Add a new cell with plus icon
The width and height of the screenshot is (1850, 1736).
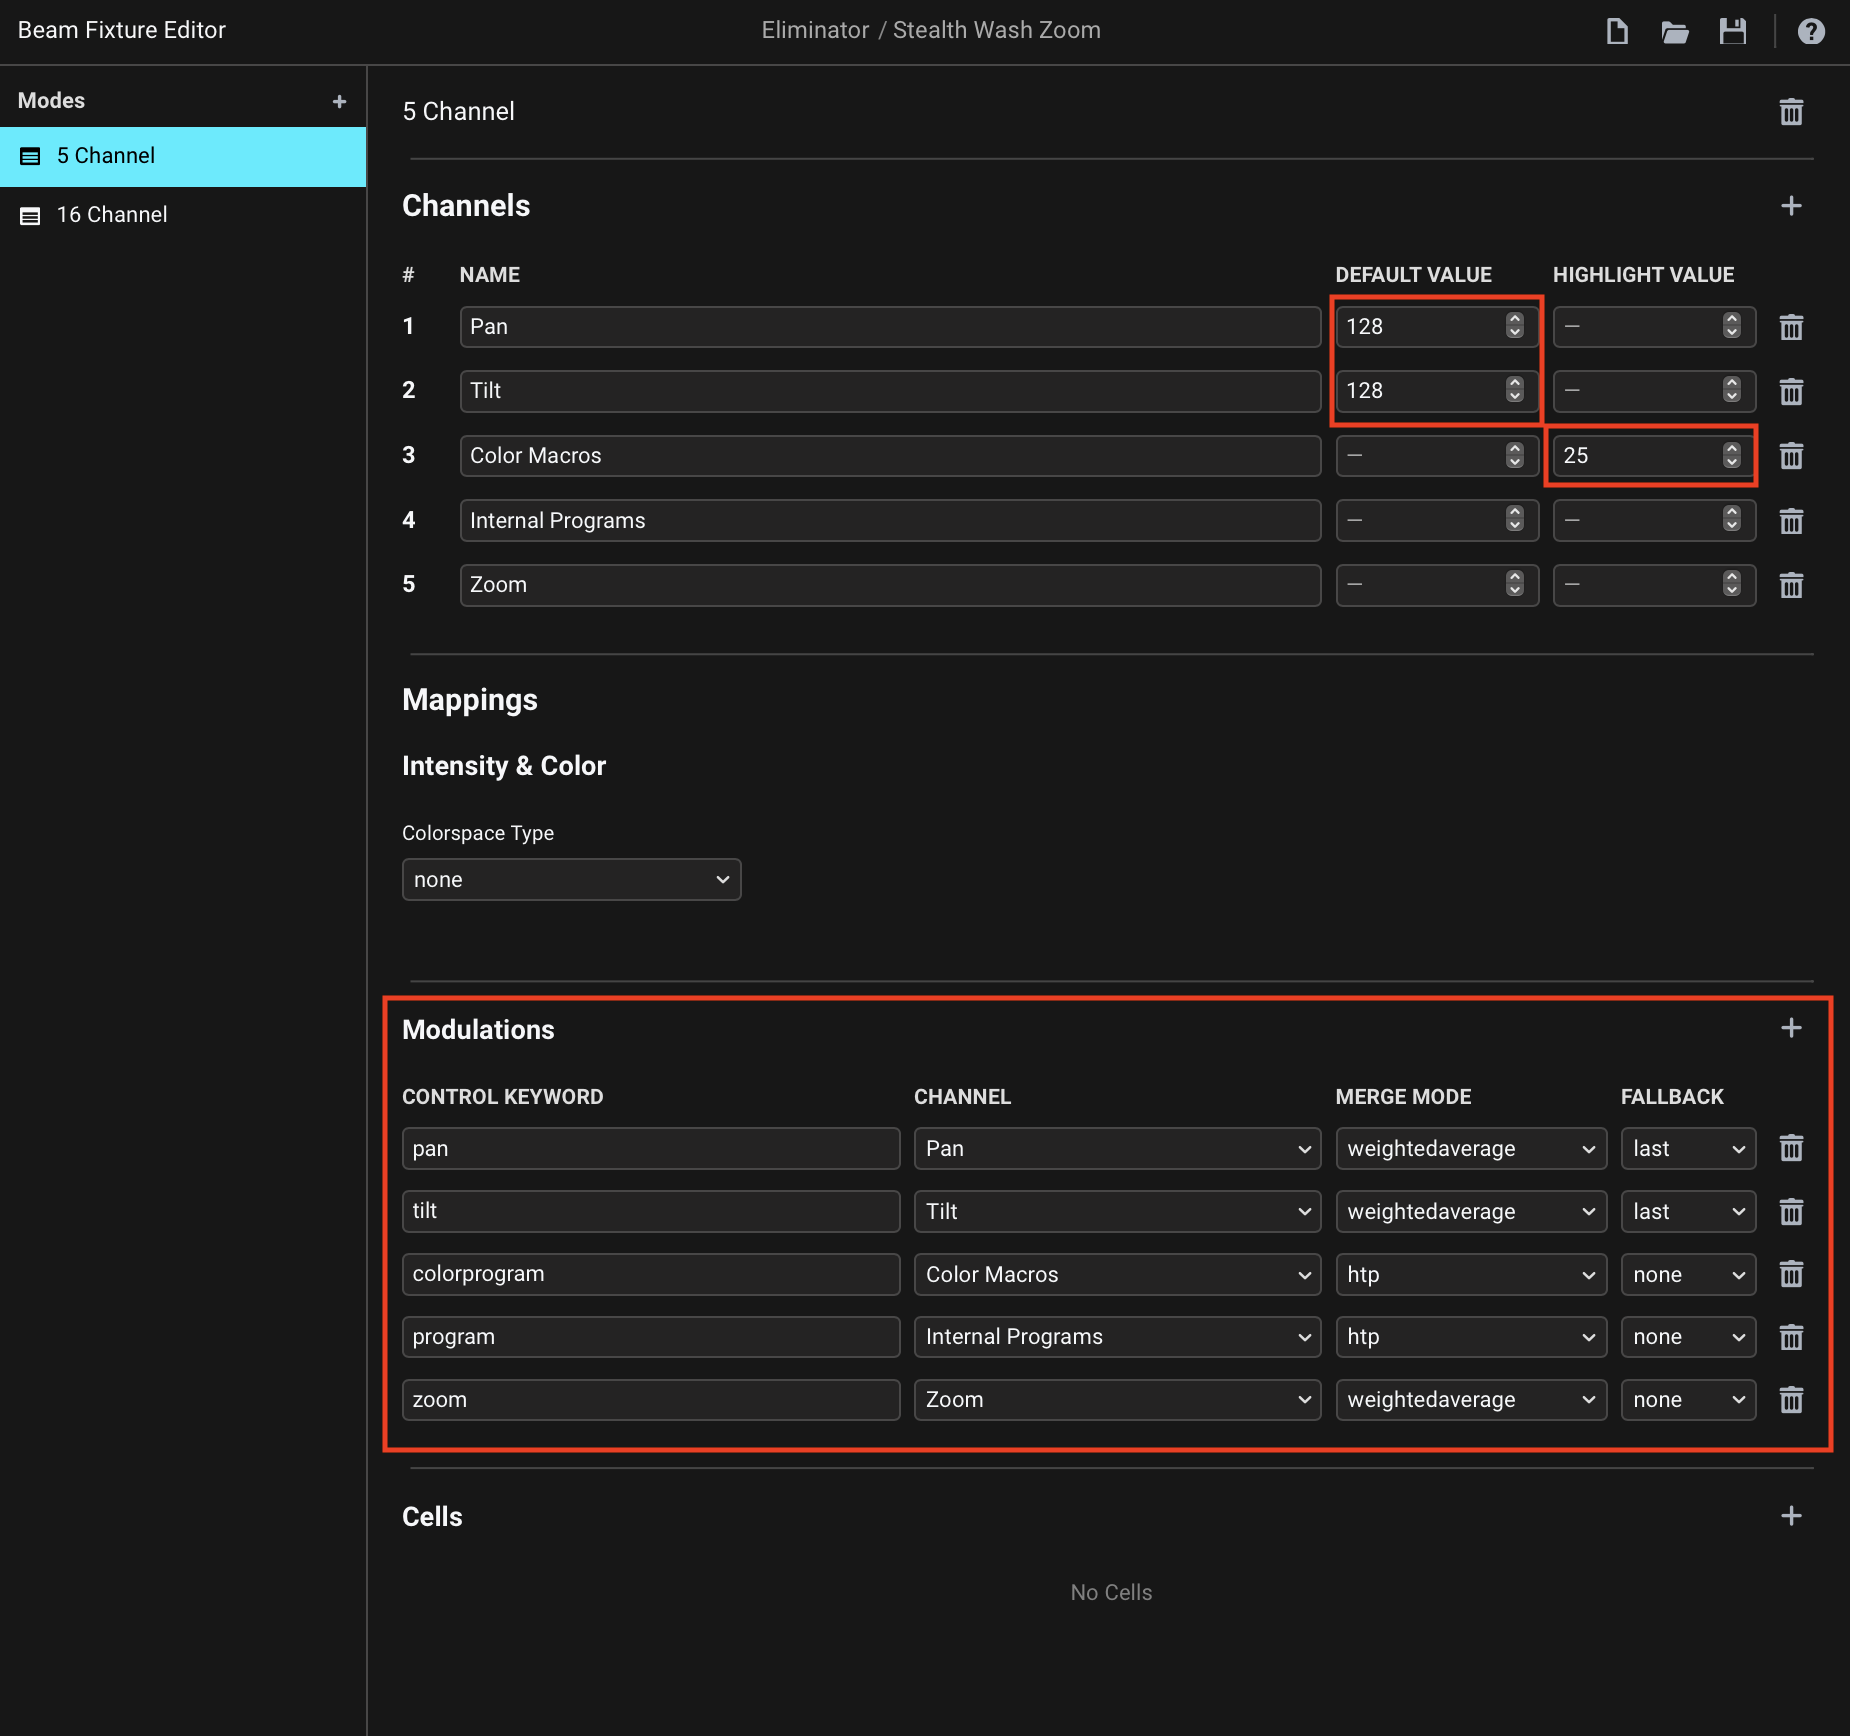pos(1791,1516)
